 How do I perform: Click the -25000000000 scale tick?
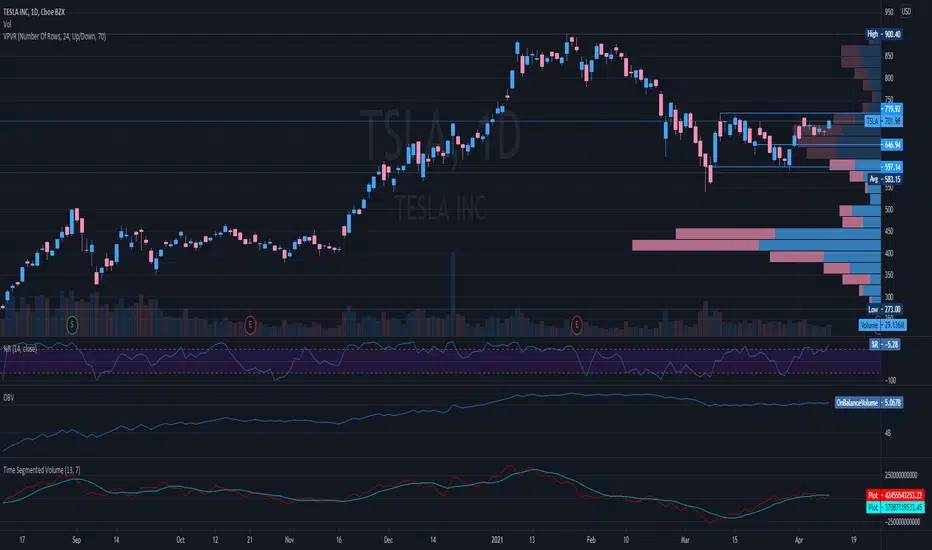902,522
